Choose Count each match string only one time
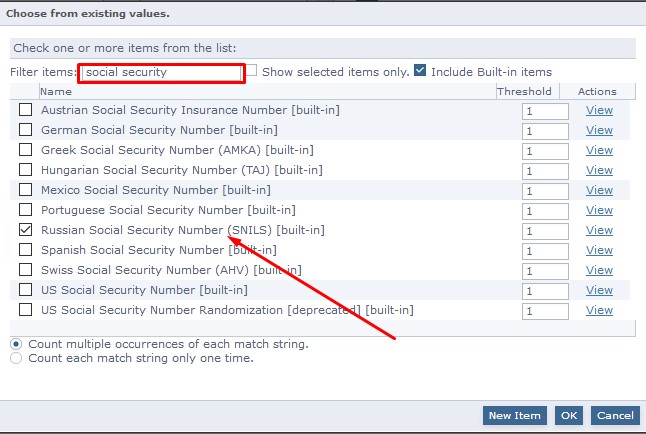 [16, 358]
